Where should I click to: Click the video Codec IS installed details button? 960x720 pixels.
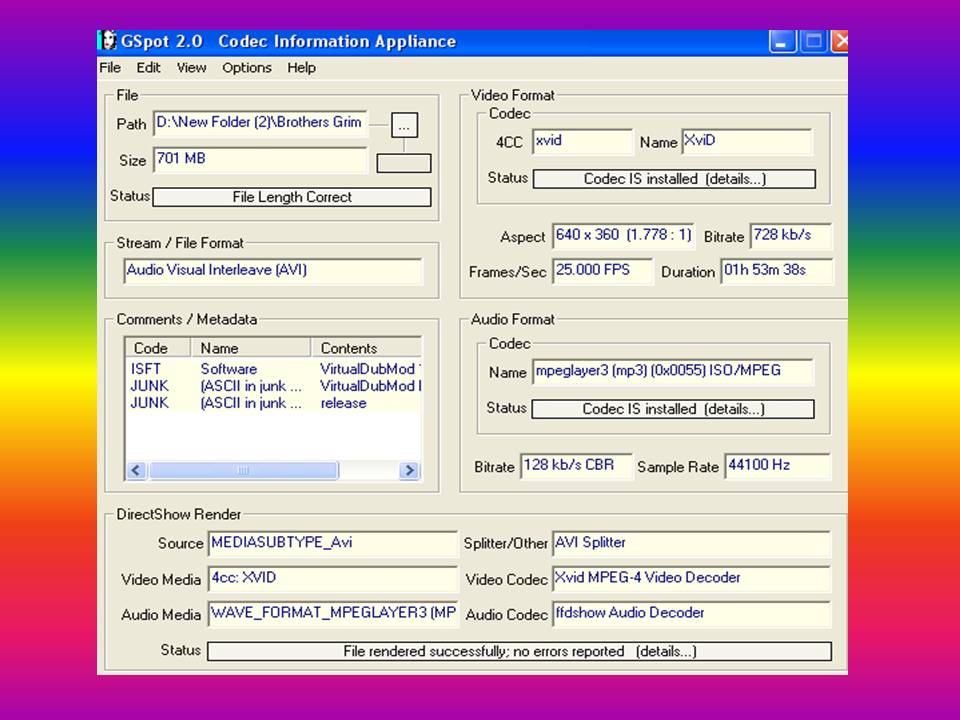coord(674,179)
